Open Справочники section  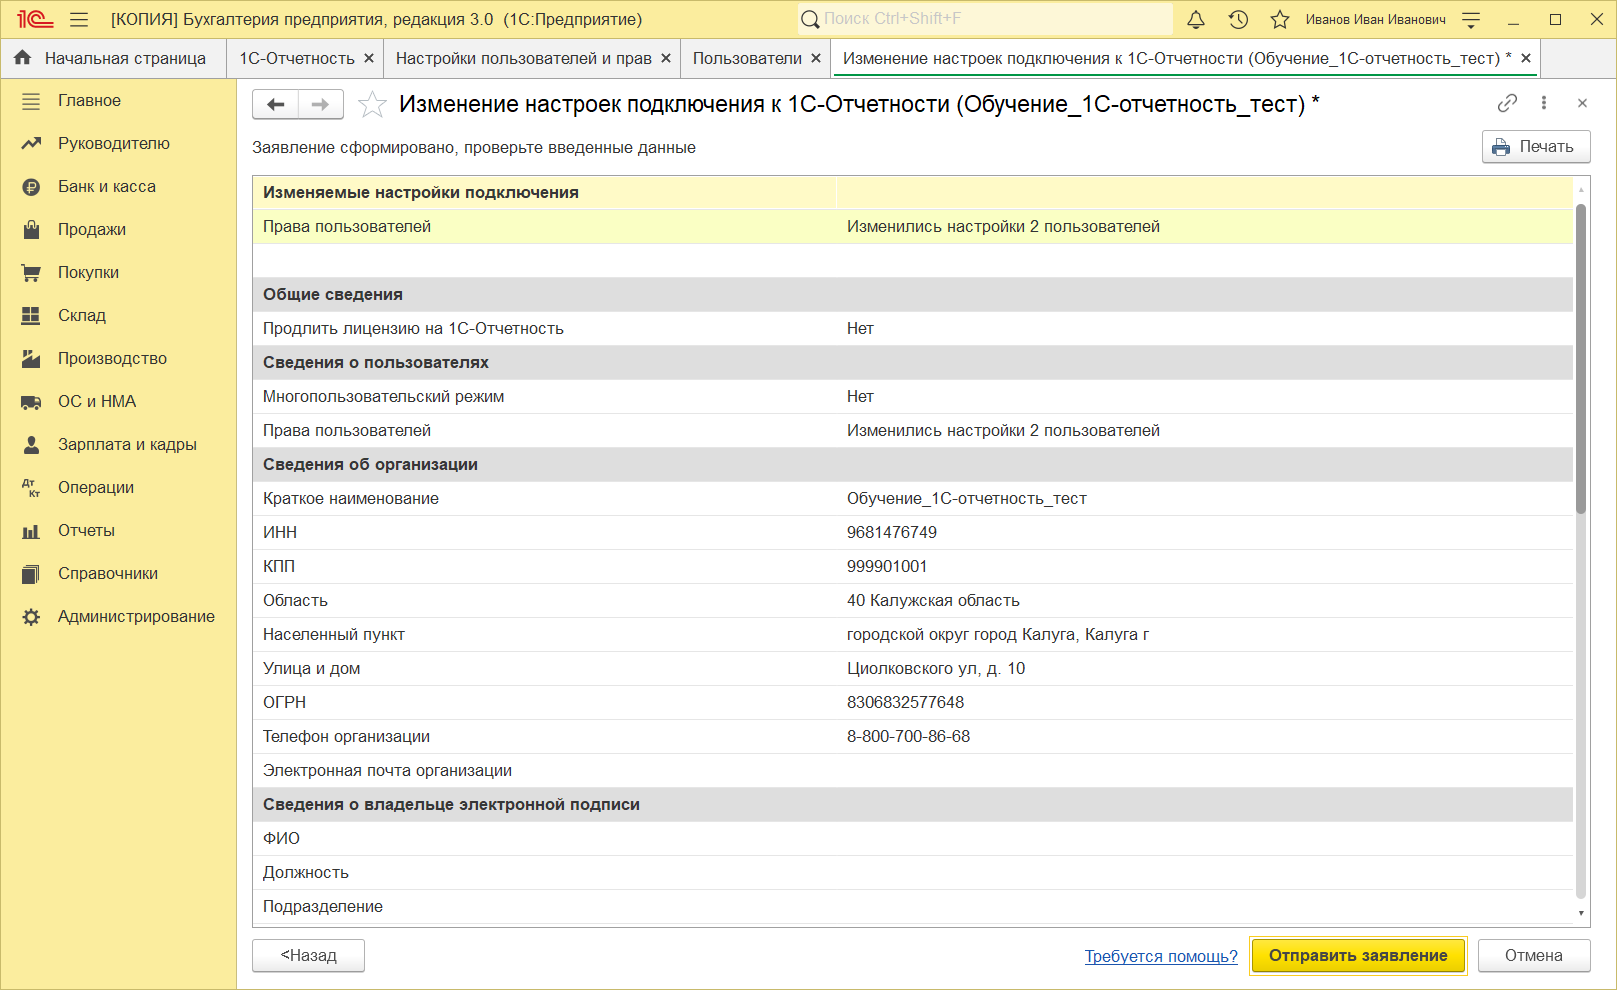click(119, 574)
